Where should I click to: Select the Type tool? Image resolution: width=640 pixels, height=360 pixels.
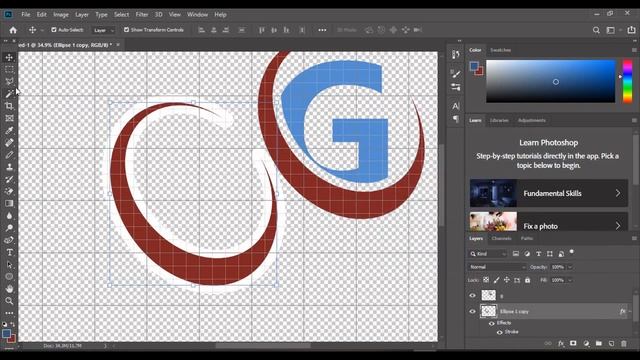pyautogui.click(x=9, y=252)
